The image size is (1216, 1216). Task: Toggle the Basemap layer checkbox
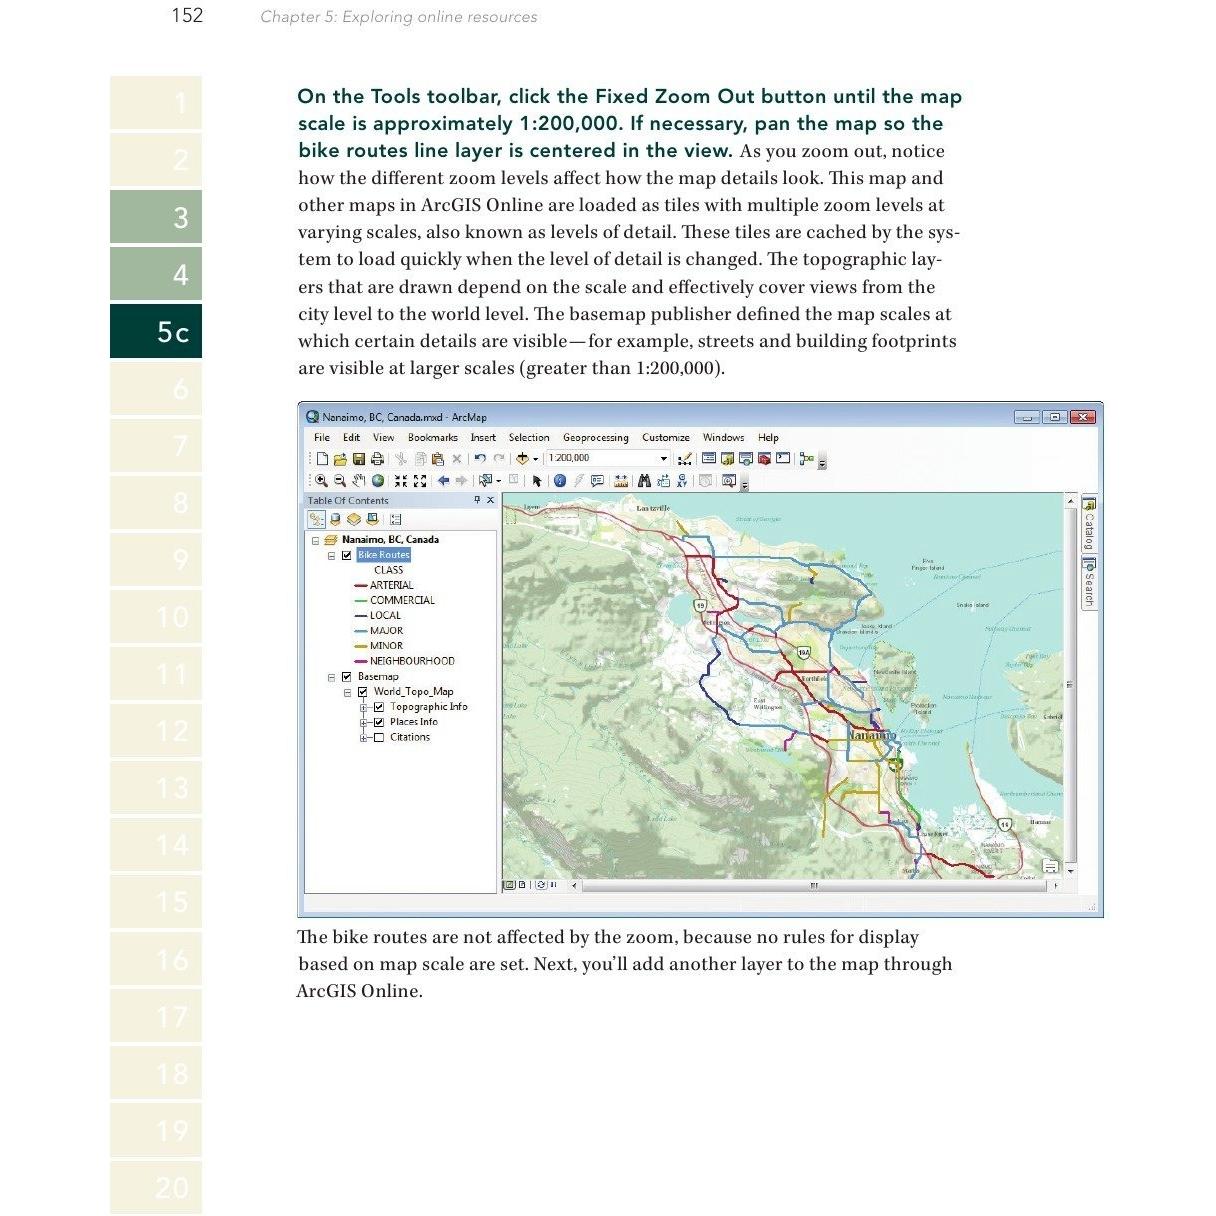point(347,677)
